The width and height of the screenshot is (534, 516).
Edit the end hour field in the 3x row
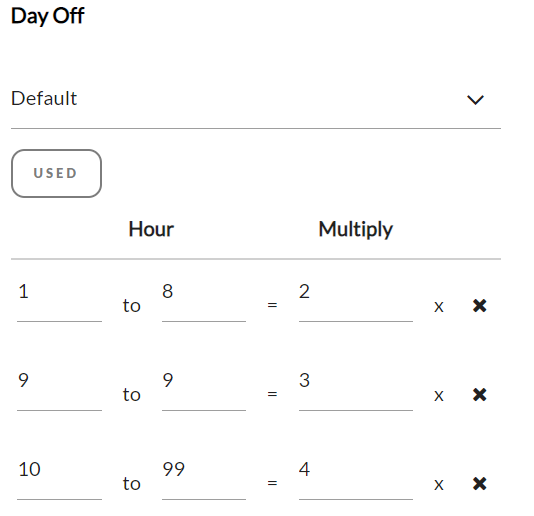204,388
